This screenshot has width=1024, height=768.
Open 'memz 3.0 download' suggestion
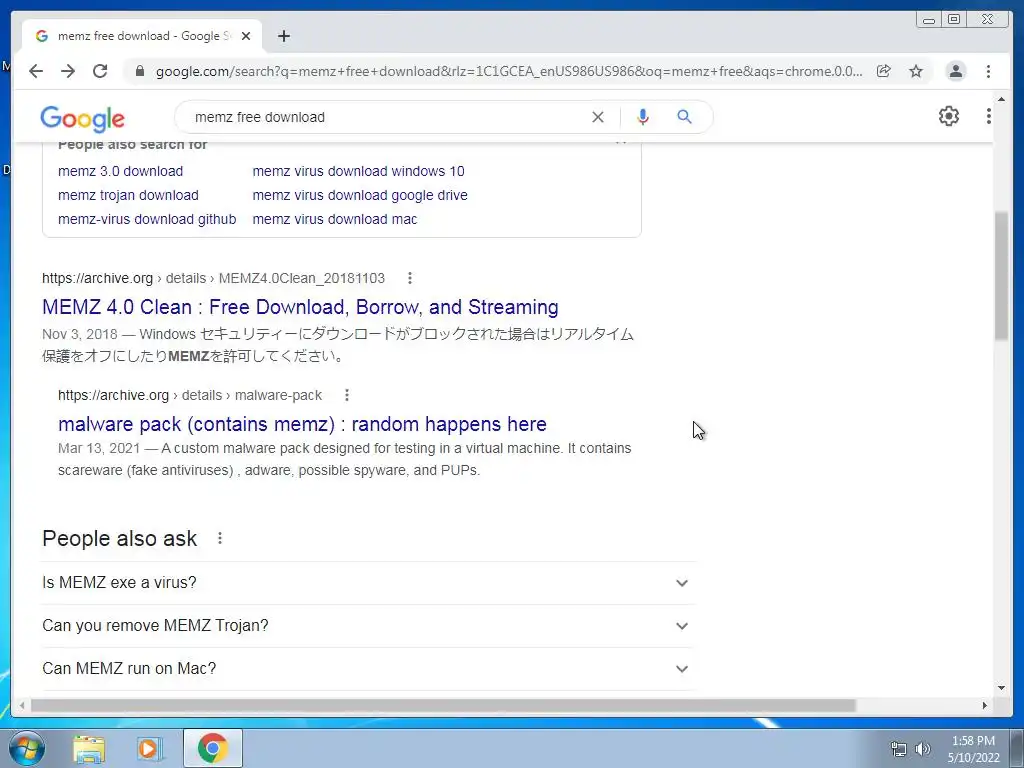pyautogui.click(x=120, y=171)
